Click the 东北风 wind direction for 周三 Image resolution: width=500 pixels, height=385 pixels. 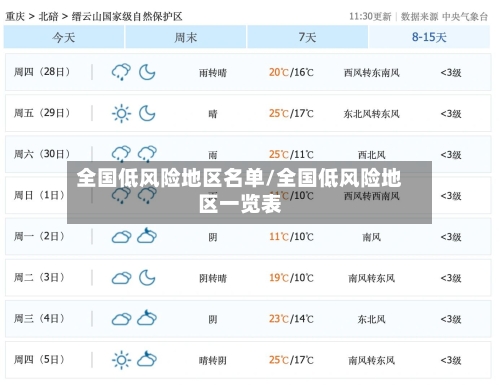[x=372, y=319]
